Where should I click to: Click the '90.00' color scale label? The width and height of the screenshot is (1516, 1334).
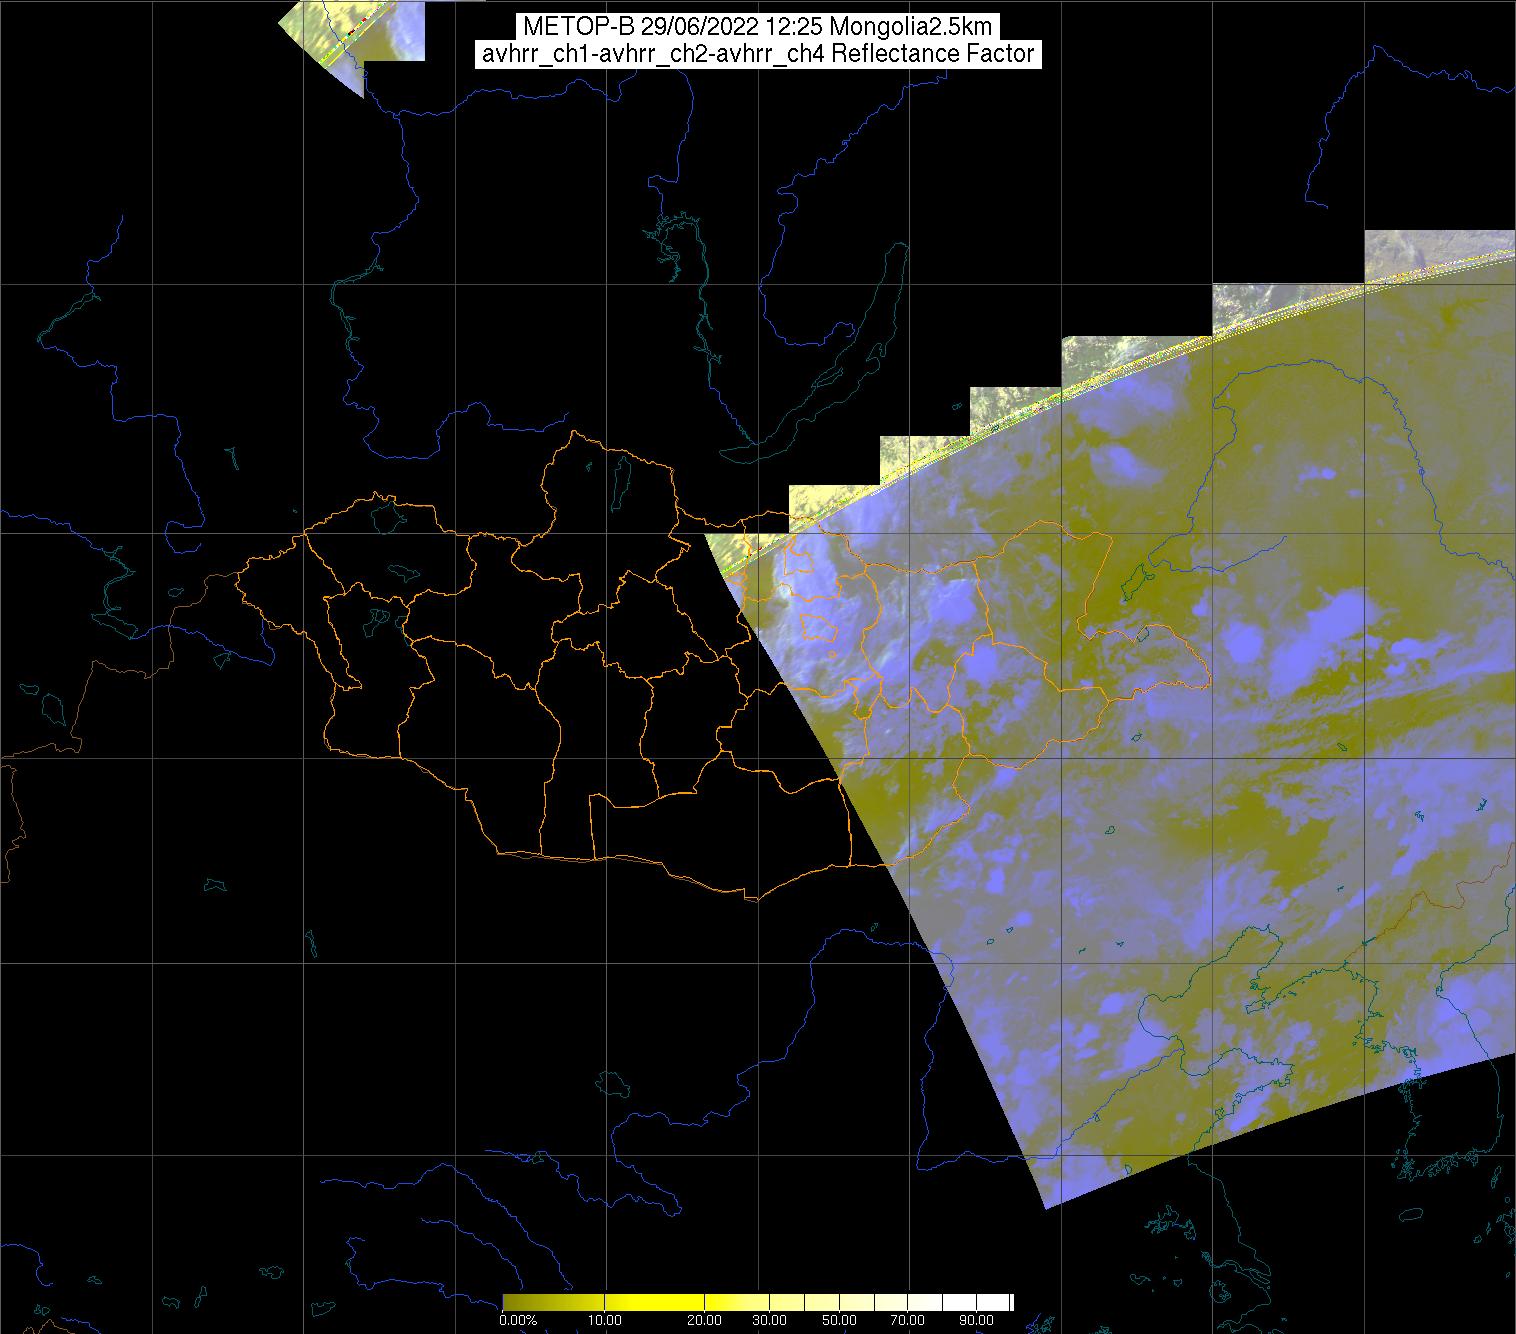click(x=976, y=1322)
